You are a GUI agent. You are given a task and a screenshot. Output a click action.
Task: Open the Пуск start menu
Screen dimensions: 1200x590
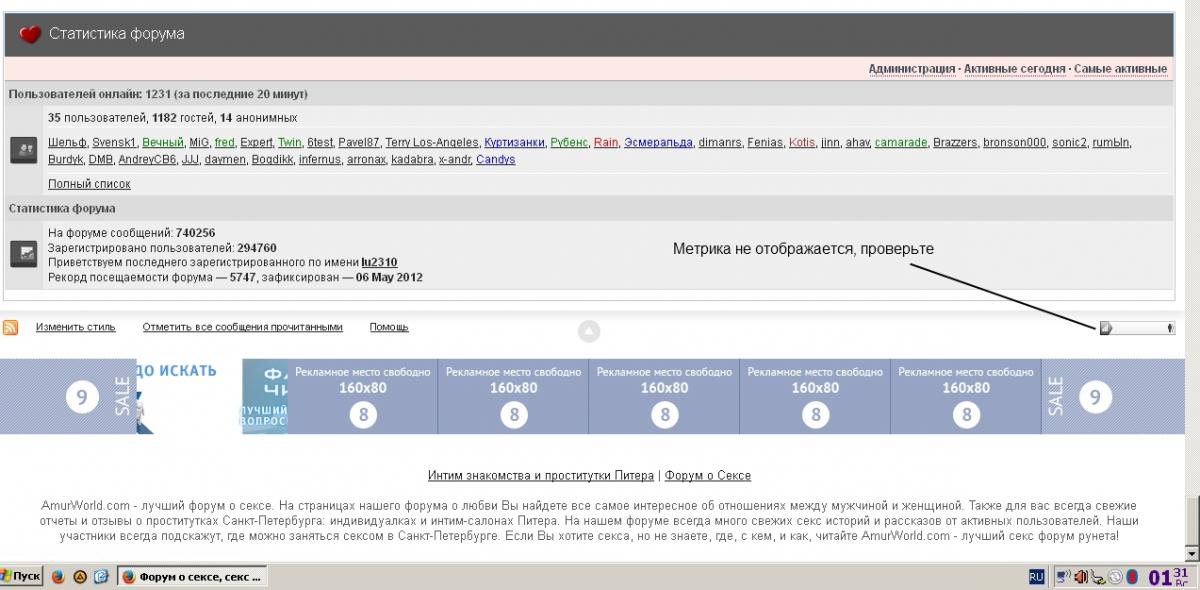coord(22,577)
